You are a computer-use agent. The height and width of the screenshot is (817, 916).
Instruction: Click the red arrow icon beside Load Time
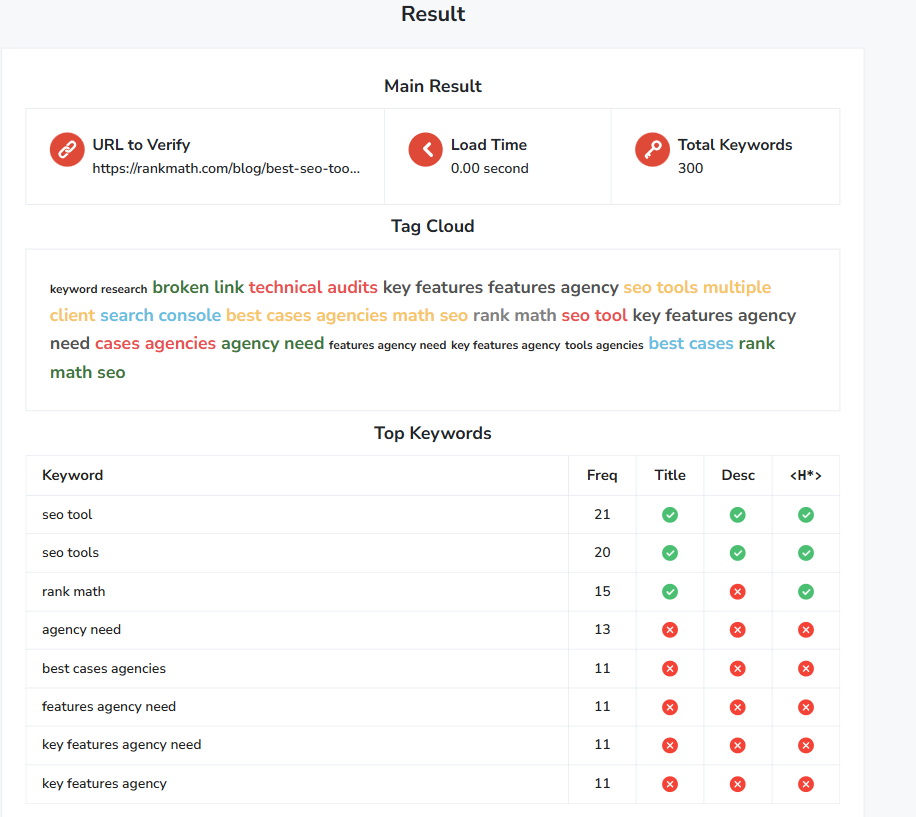[x=425, y=150]
